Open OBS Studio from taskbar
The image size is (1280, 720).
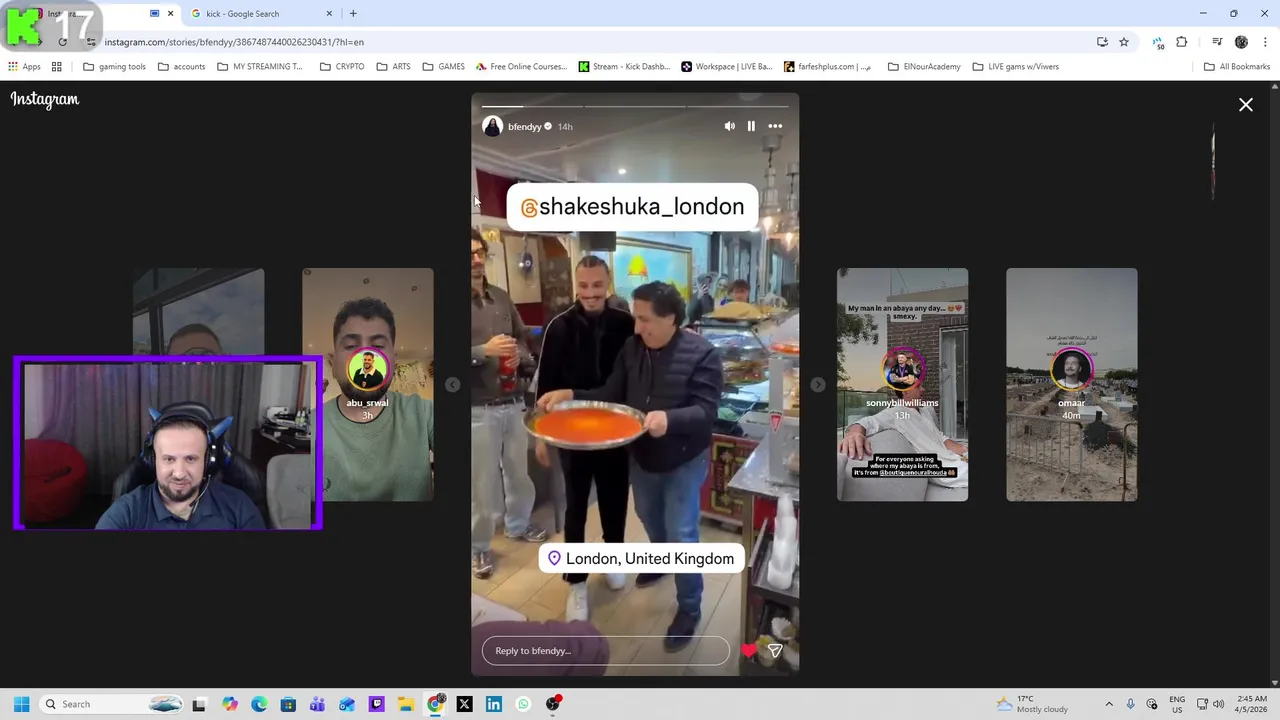(553, 704)
